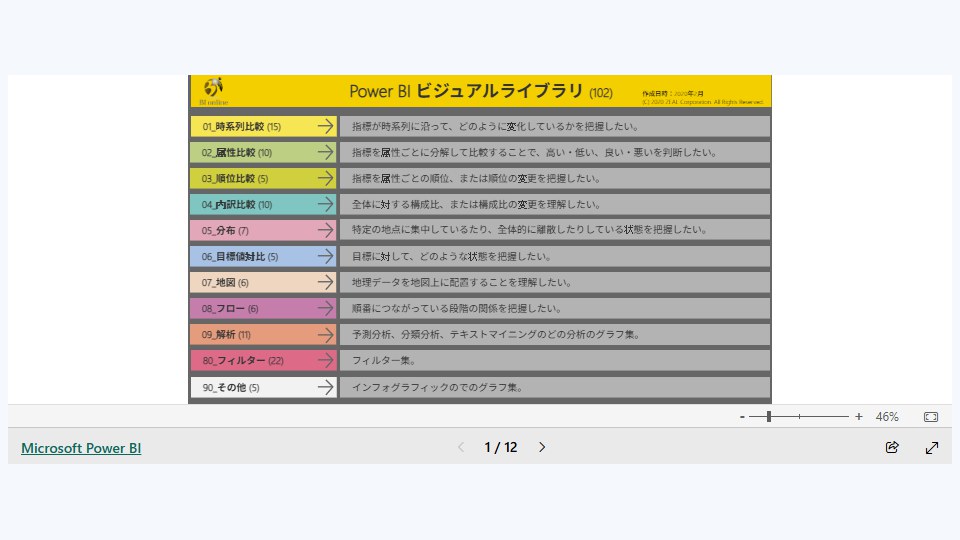Open 03_順位比較 (5) category

(263, 178)
